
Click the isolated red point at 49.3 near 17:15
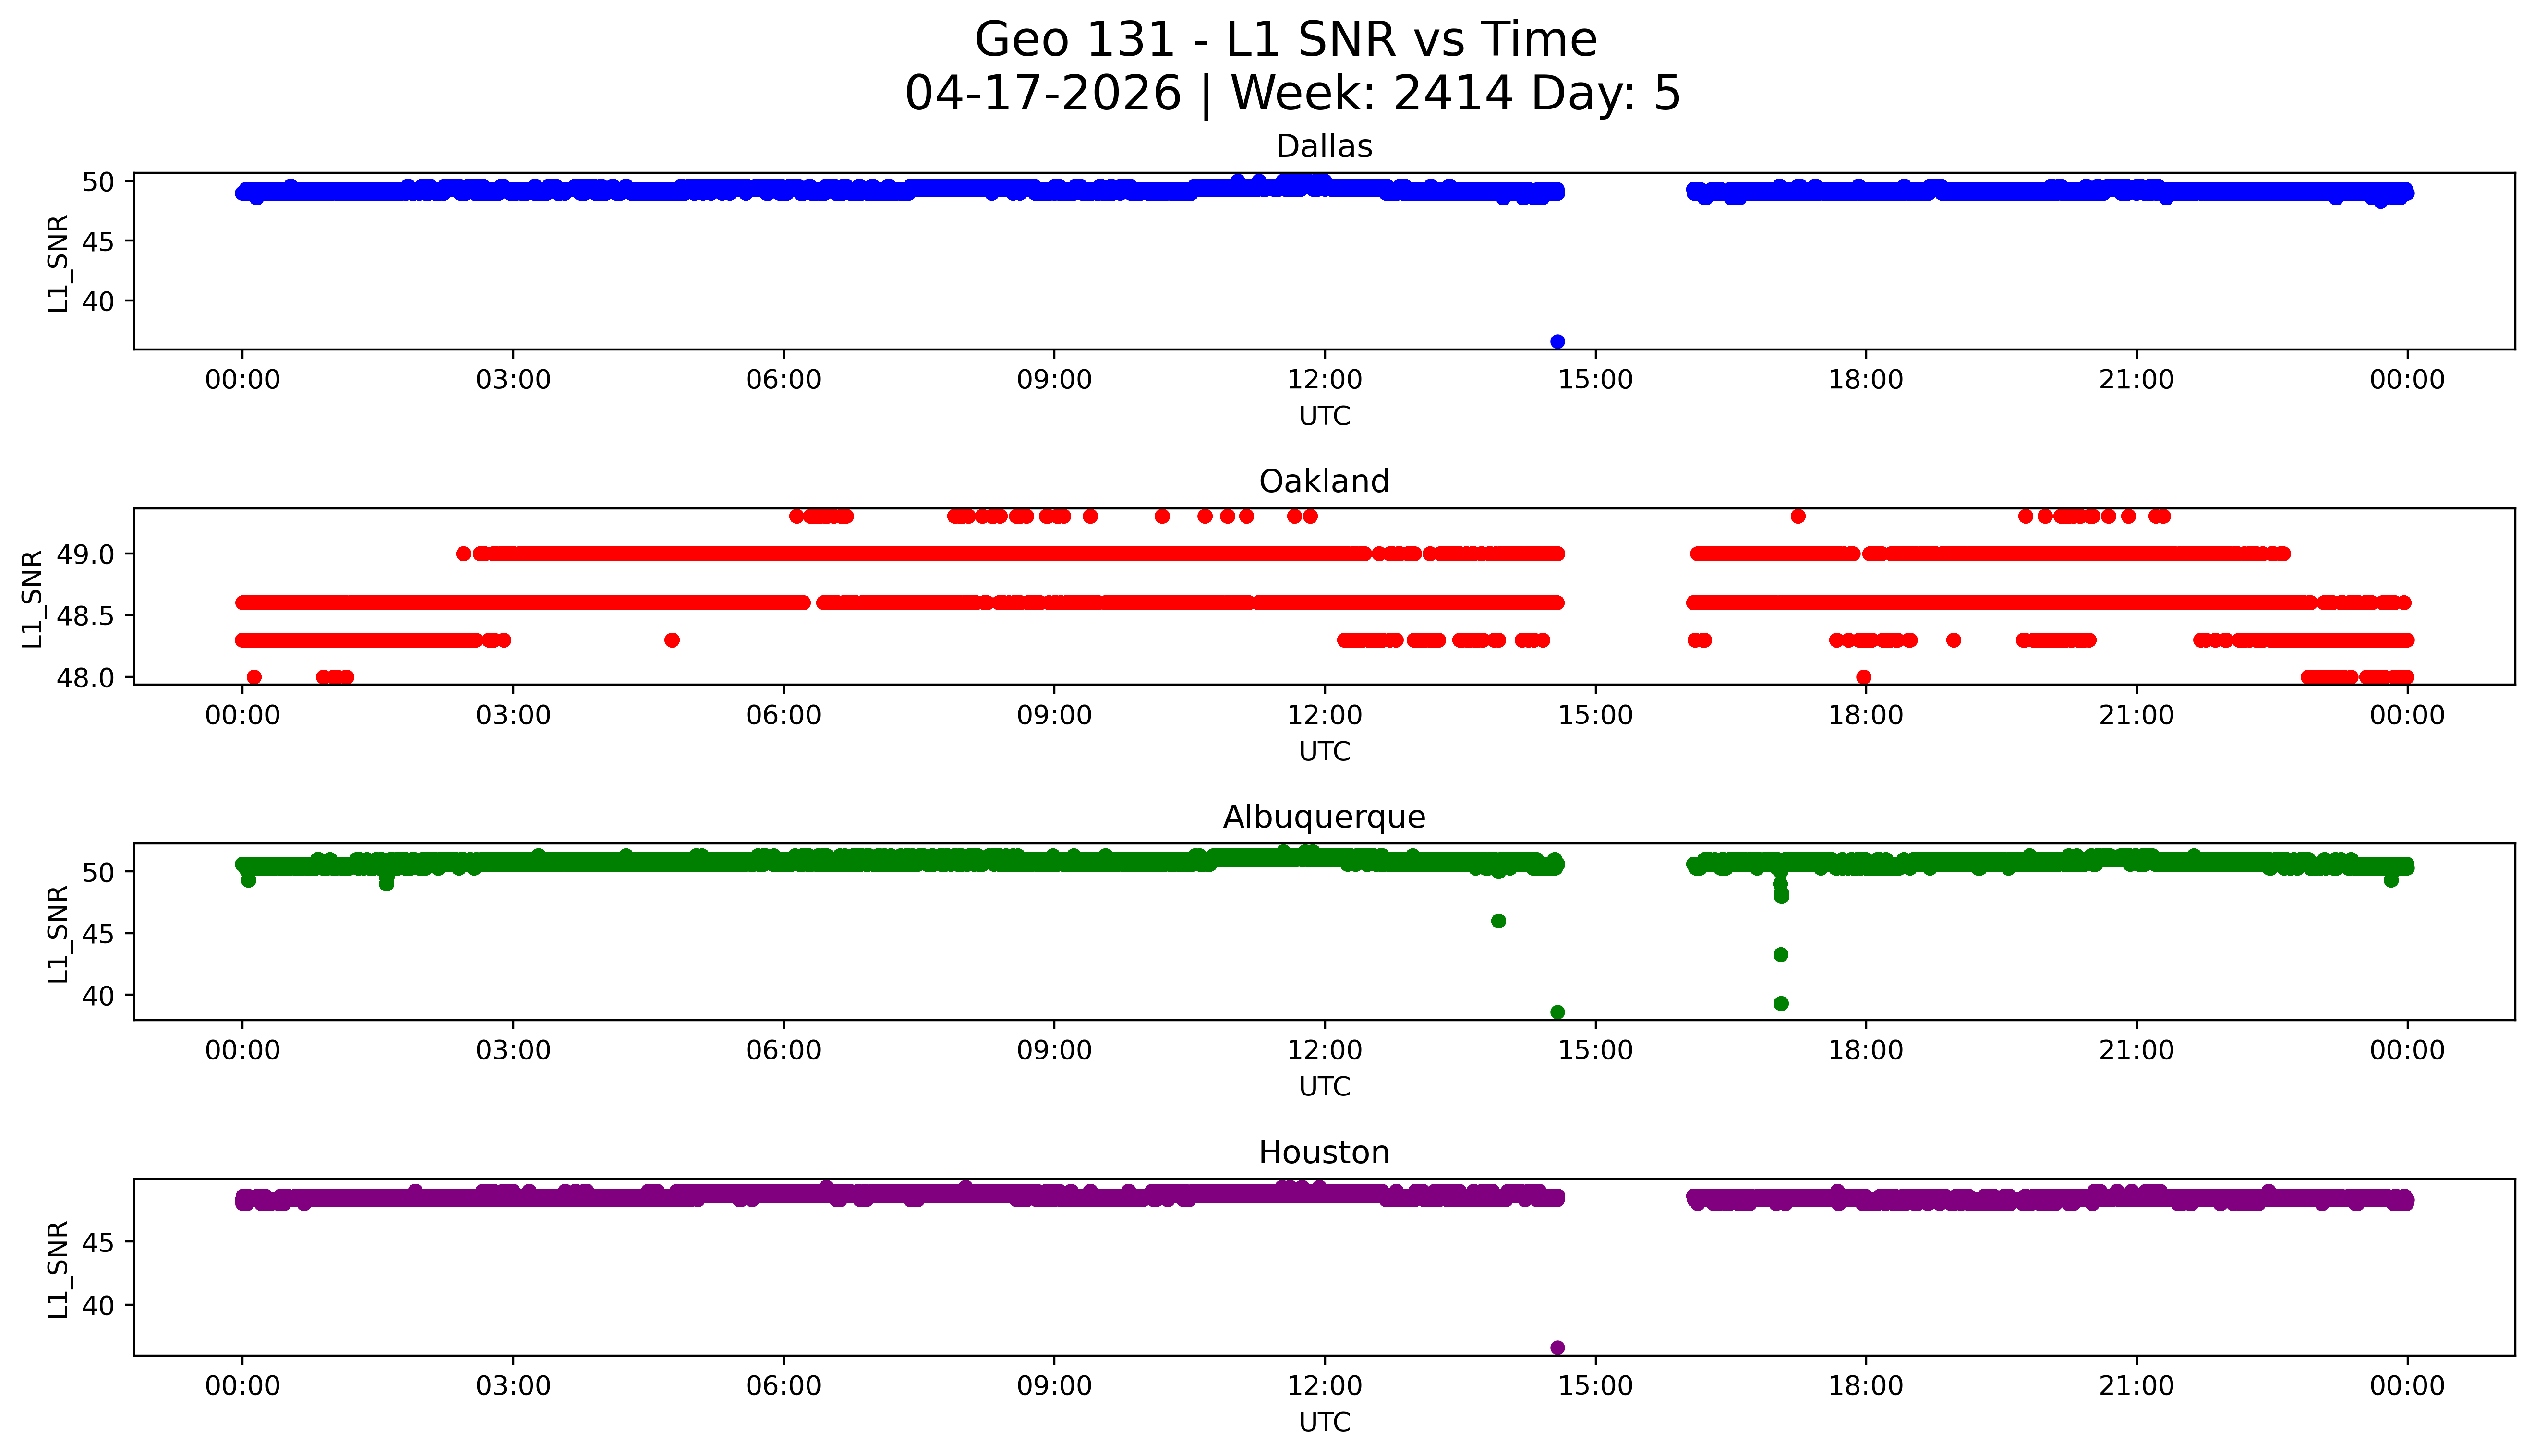click(1798, 516)
